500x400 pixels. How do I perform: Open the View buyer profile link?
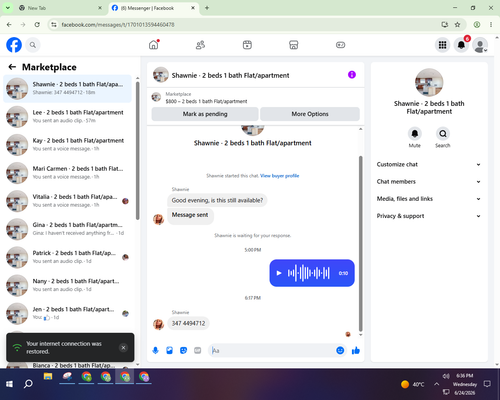coord(280,176)
